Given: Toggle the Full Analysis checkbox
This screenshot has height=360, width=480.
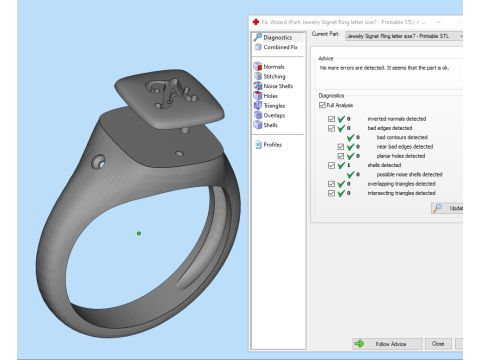Looking at the screenshot, I should [x=322, y=105].
